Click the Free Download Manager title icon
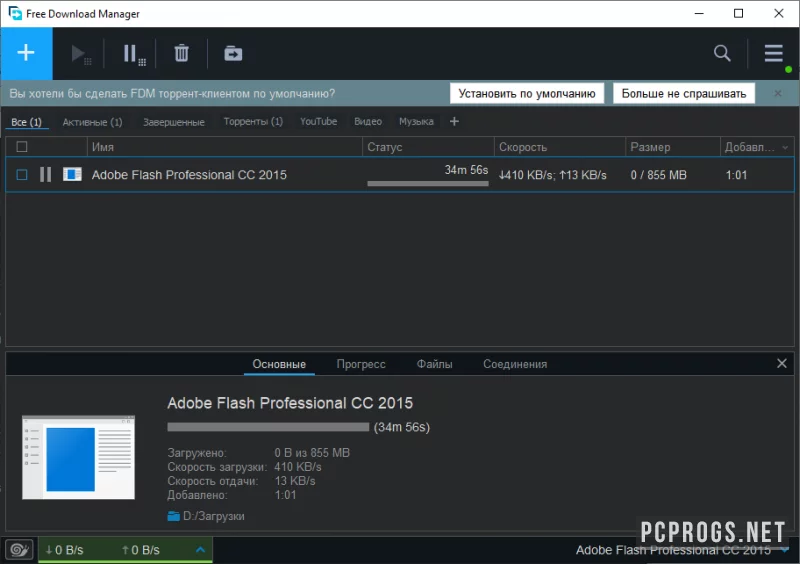 point(15,13)
